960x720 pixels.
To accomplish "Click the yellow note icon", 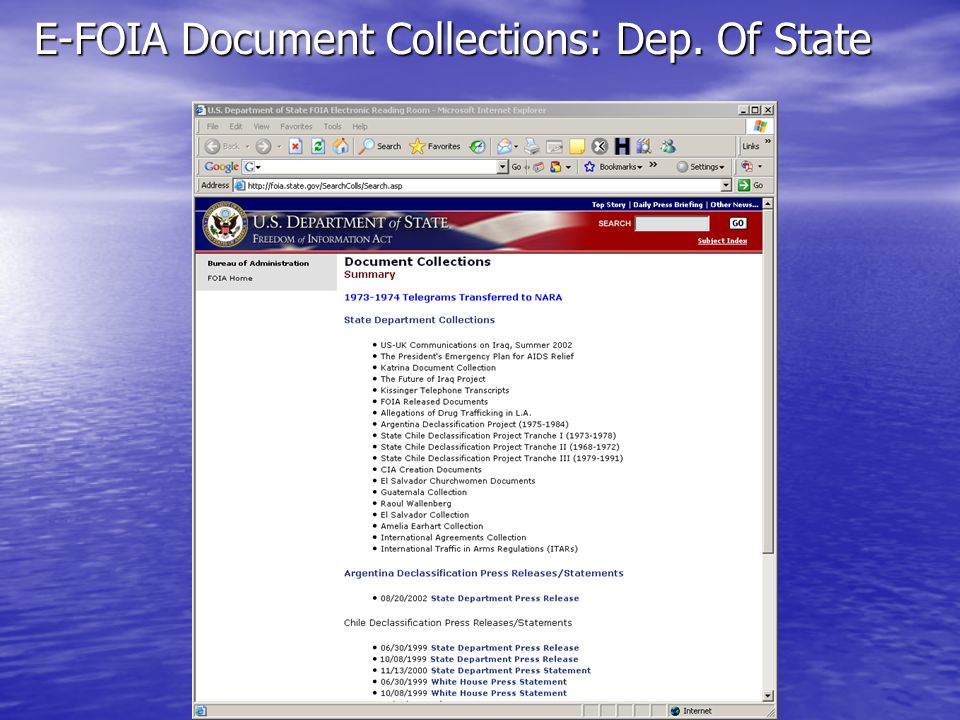I will pos(577,146).
